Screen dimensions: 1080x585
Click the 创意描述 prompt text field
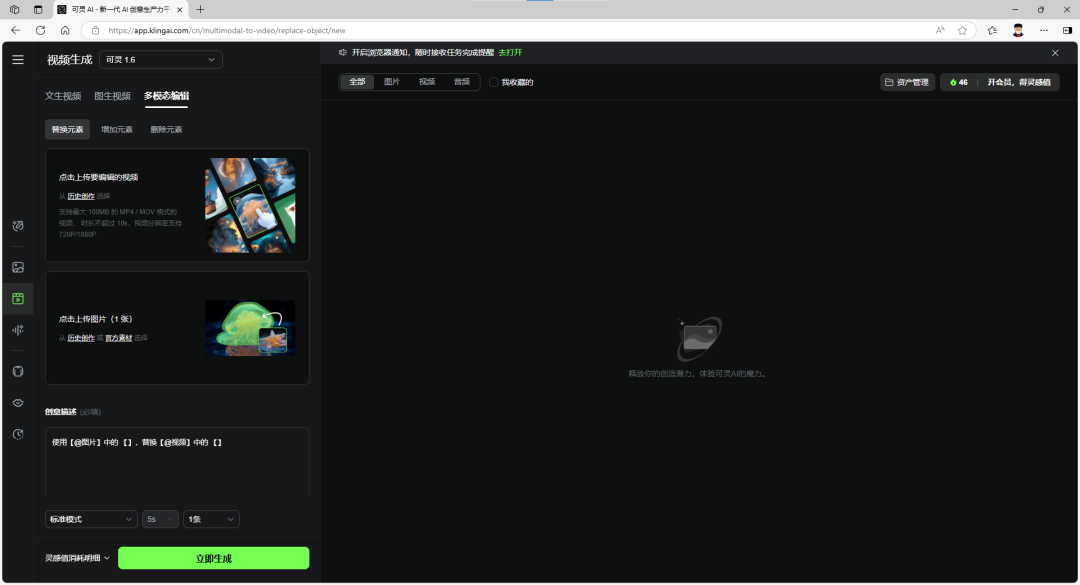[x=177, y=465]
